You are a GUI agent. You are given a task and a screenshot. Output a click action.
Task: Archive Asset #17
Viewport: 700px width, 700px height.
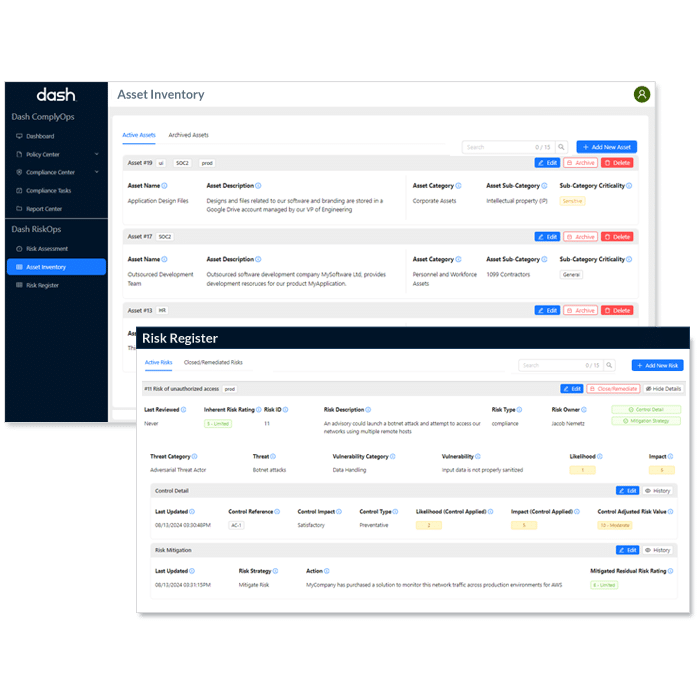pos(580,237)
